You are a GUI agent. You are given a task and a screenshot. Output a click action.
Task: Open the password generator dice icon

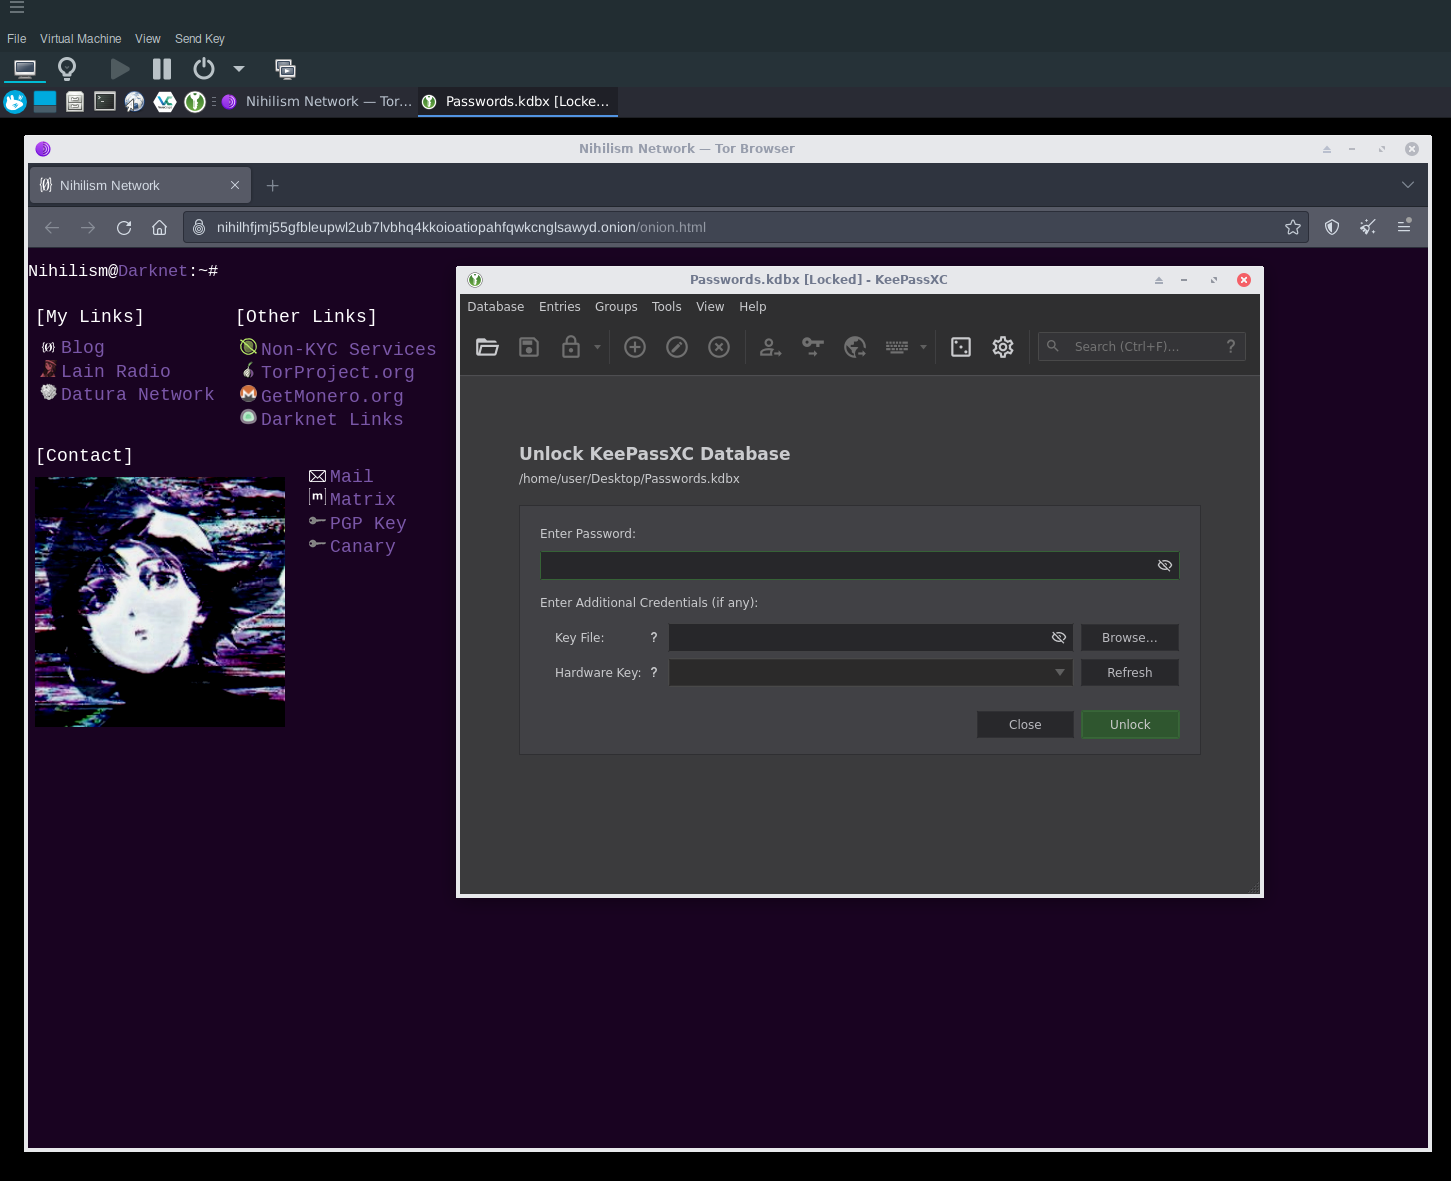(961, 347)
